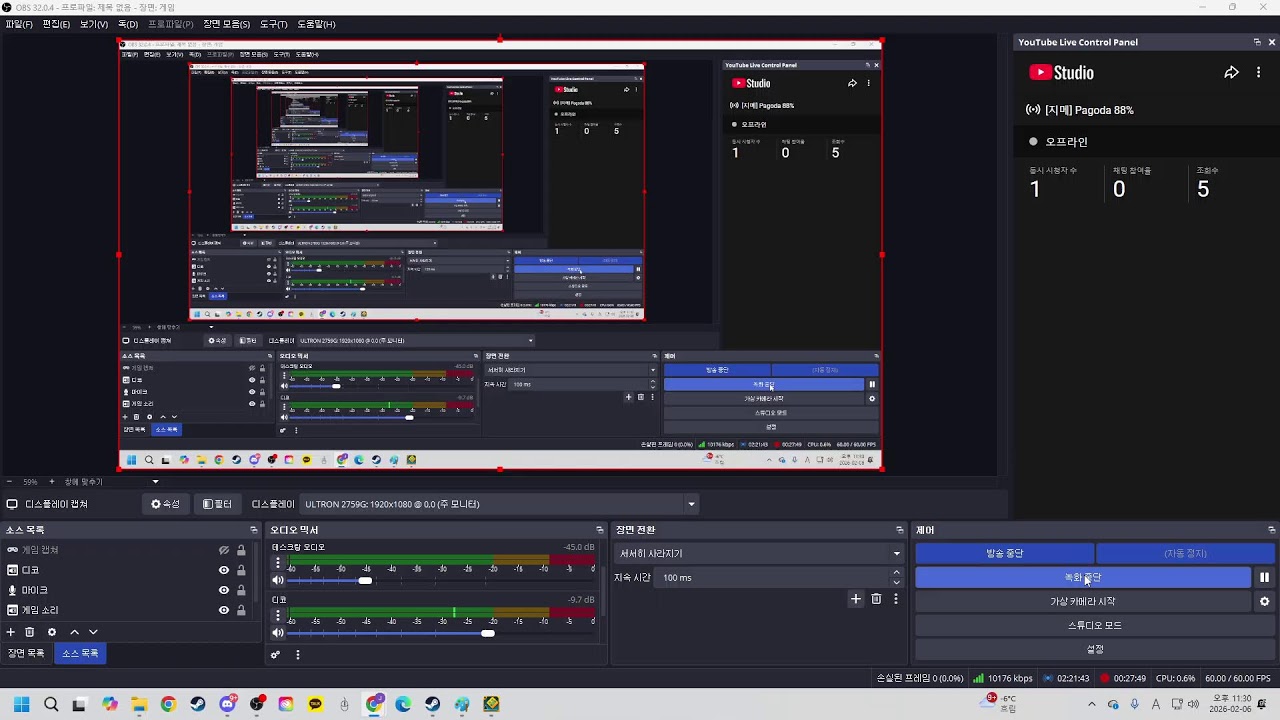The width and height of the screenshot is (1280, 720).
Task: Expand the 서서히 사라지기 transition dropdown
Action: [x=758, y=553]
